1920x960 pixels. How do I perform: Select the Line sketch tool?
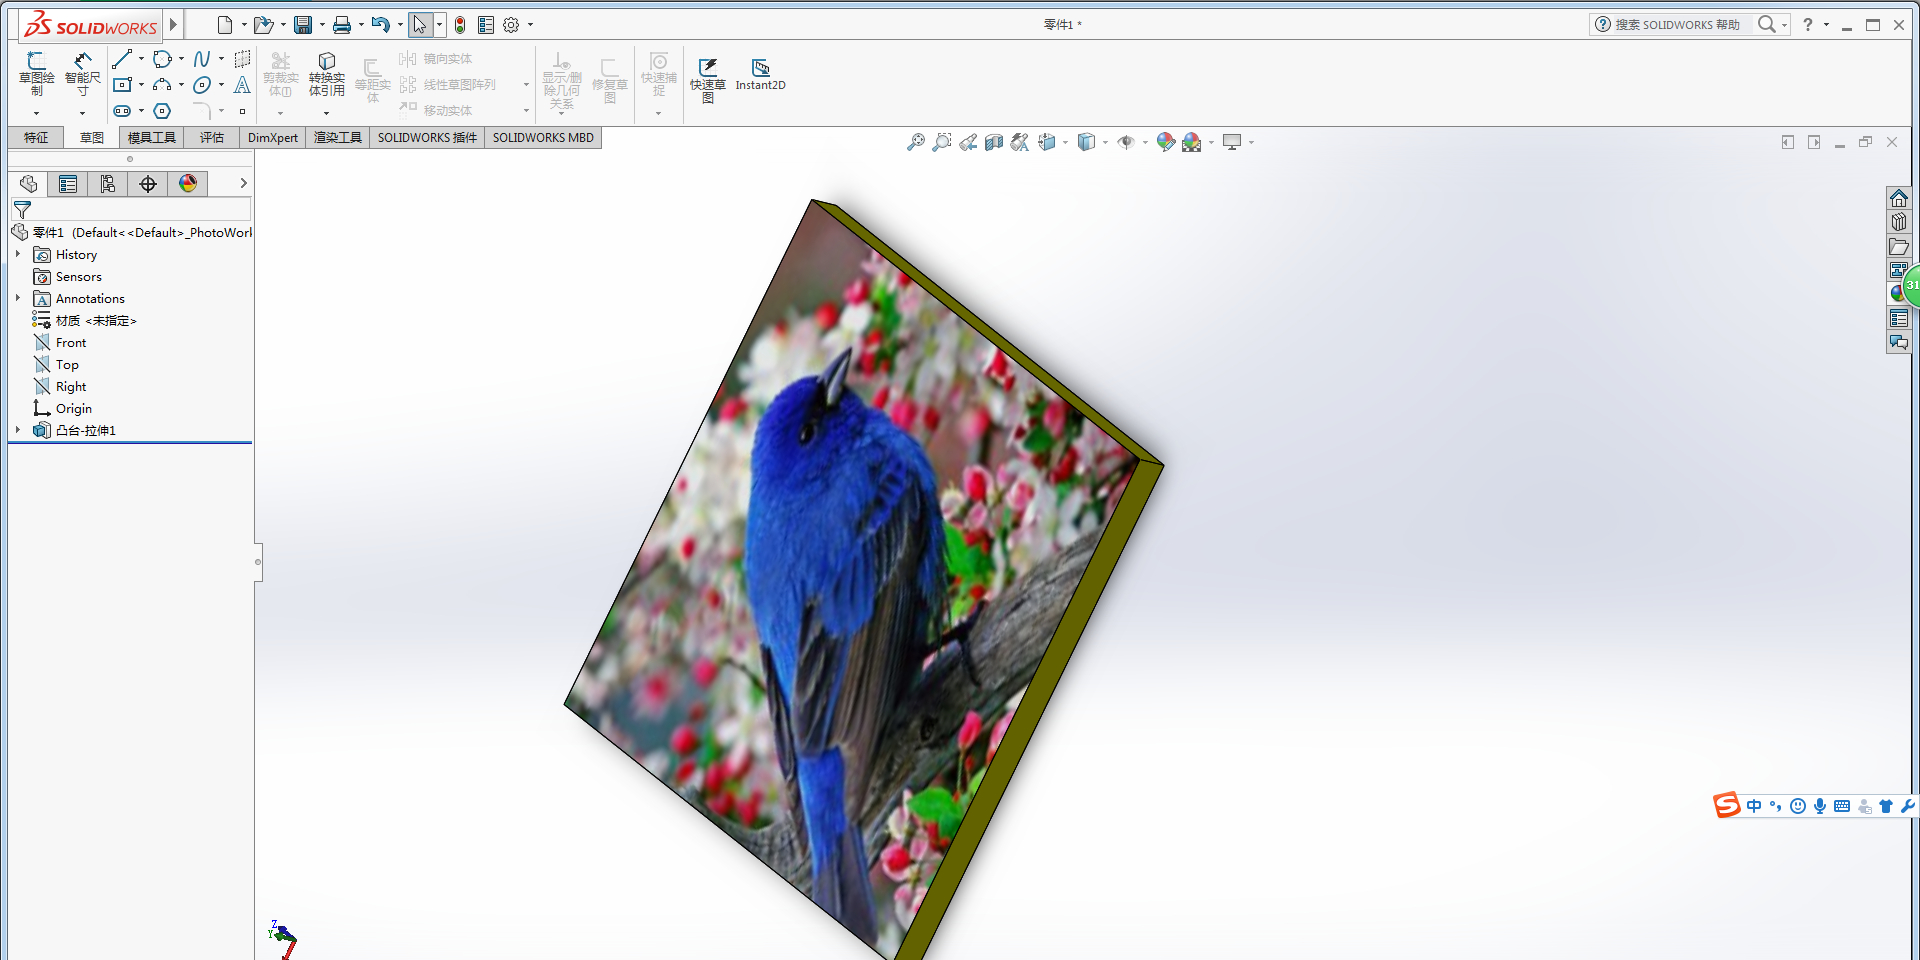click(x=122, y=59)
